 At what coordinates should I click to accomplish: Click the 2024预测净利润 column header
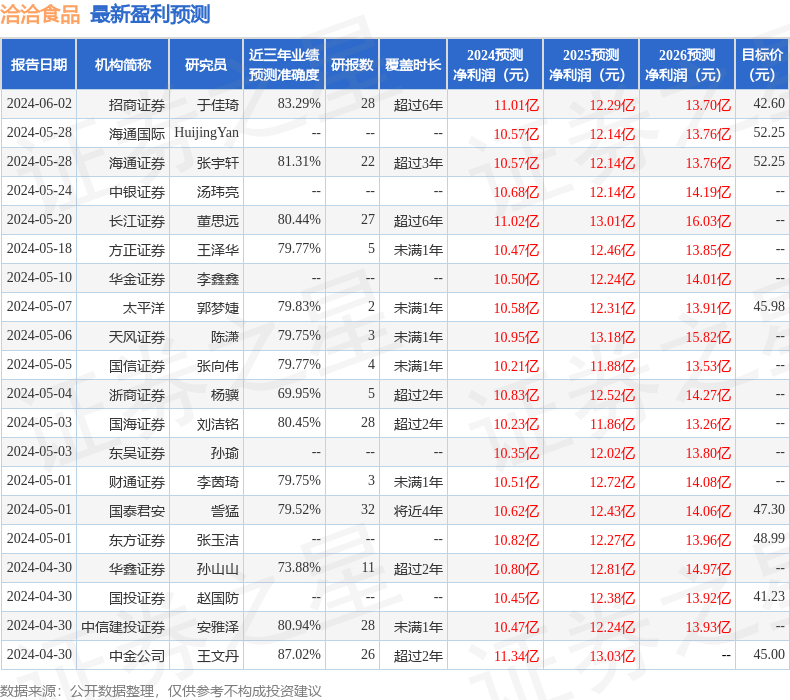[495, 65]
